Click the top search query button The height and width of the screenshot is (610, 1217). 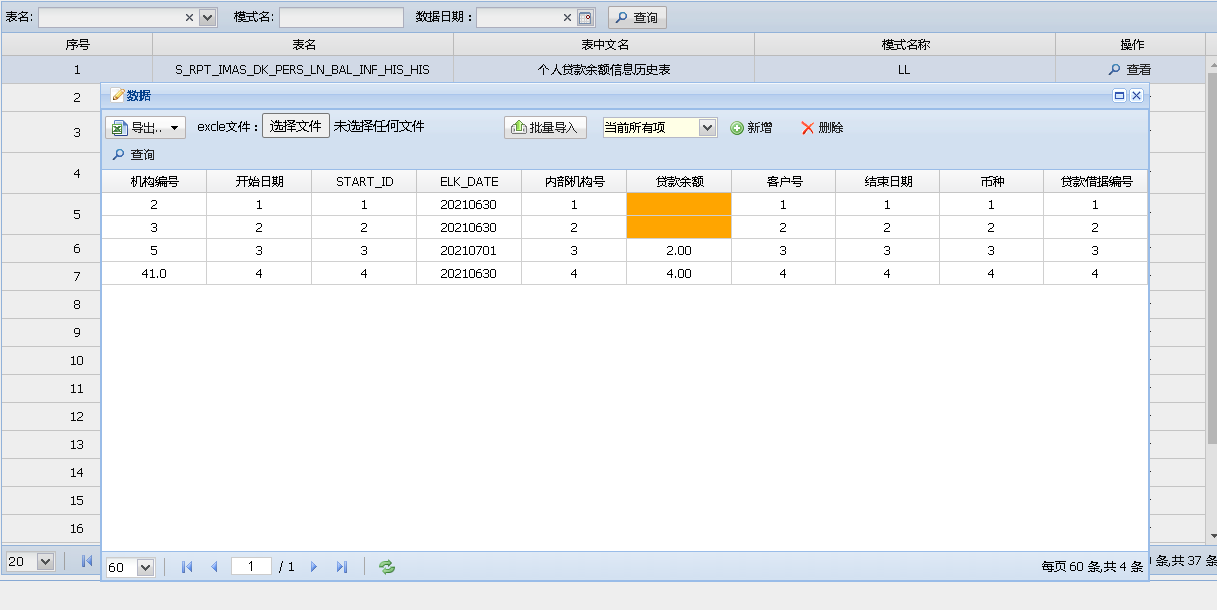[636, 18]
